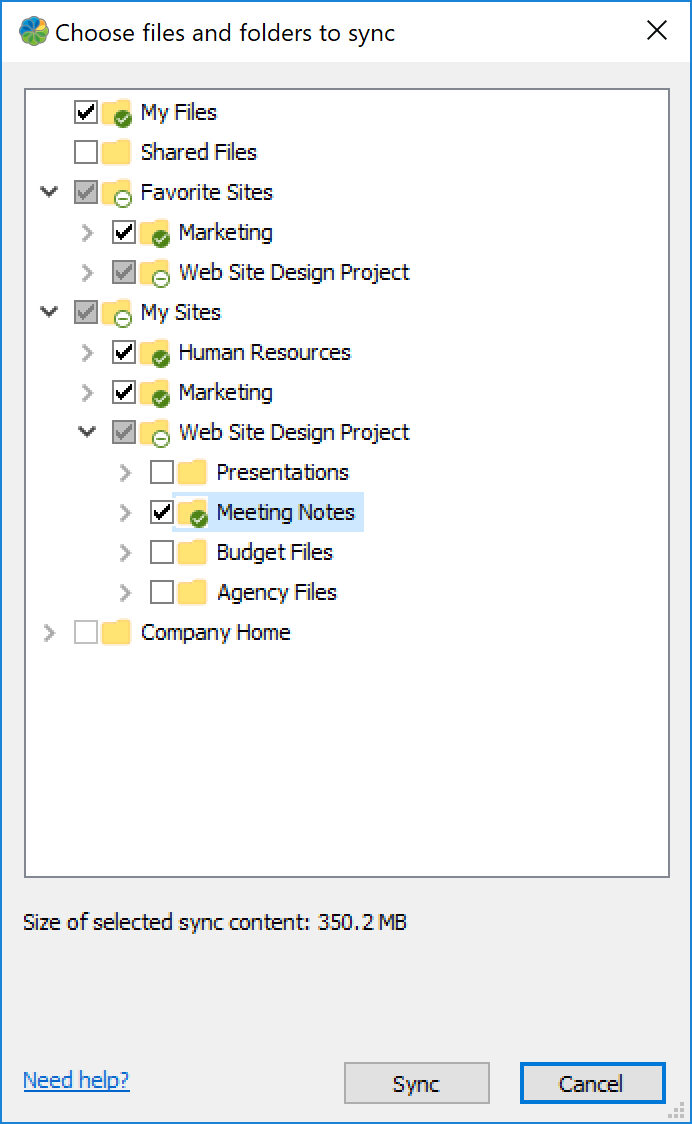Screen dimensions: 692x1124
Task: Enable the Agency Files checkbox
Action: (162, 592)
